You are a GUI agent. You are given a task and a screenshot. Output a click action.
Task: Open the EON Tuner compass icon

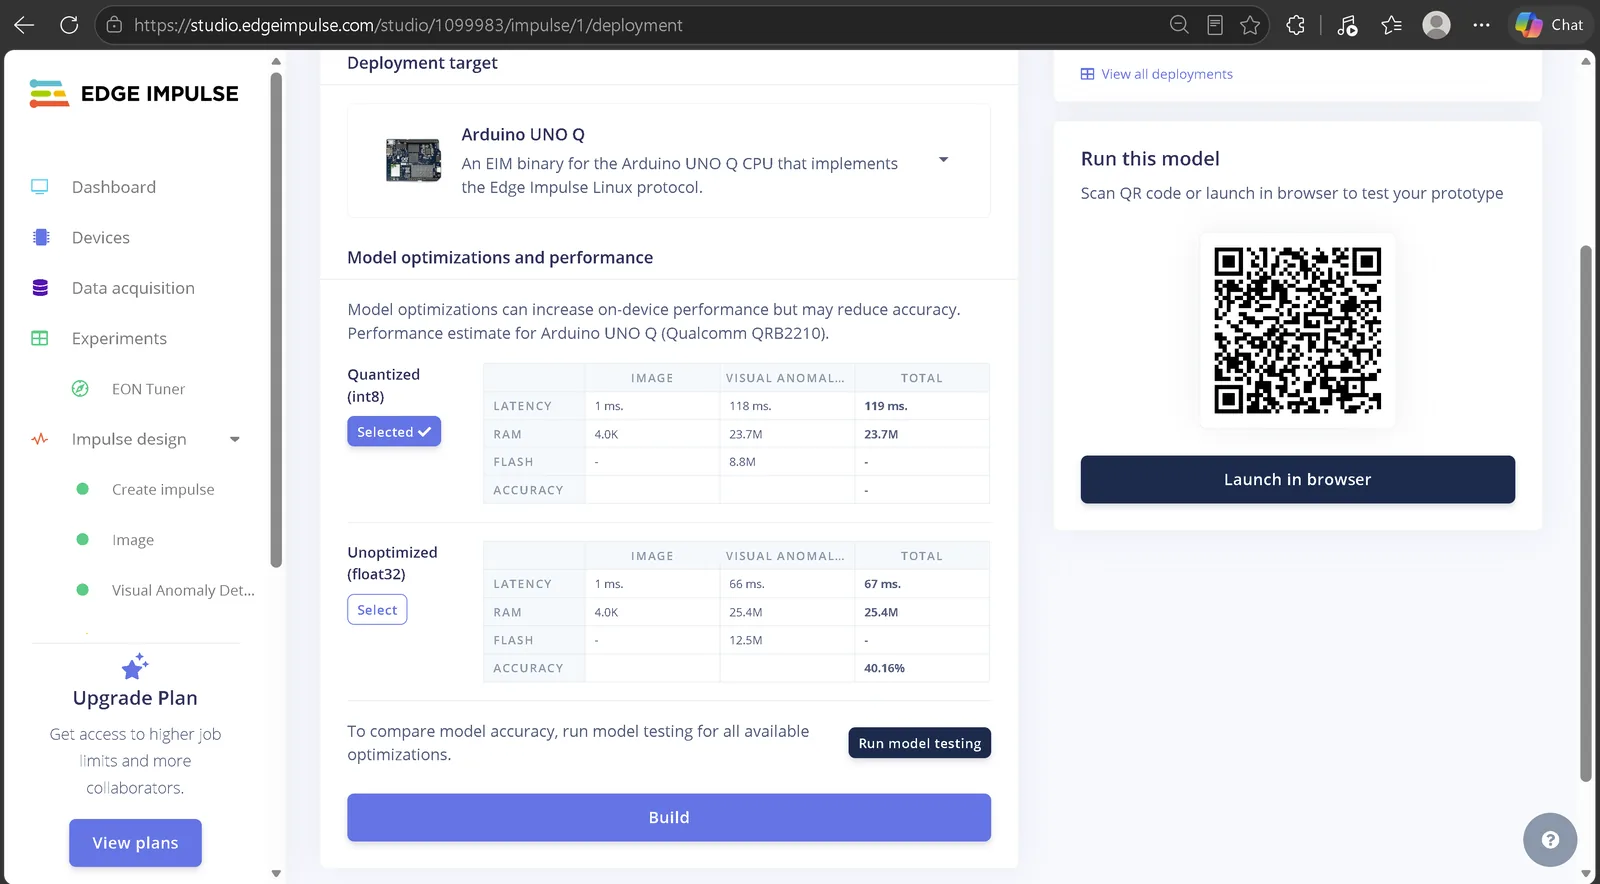point(80,389)
